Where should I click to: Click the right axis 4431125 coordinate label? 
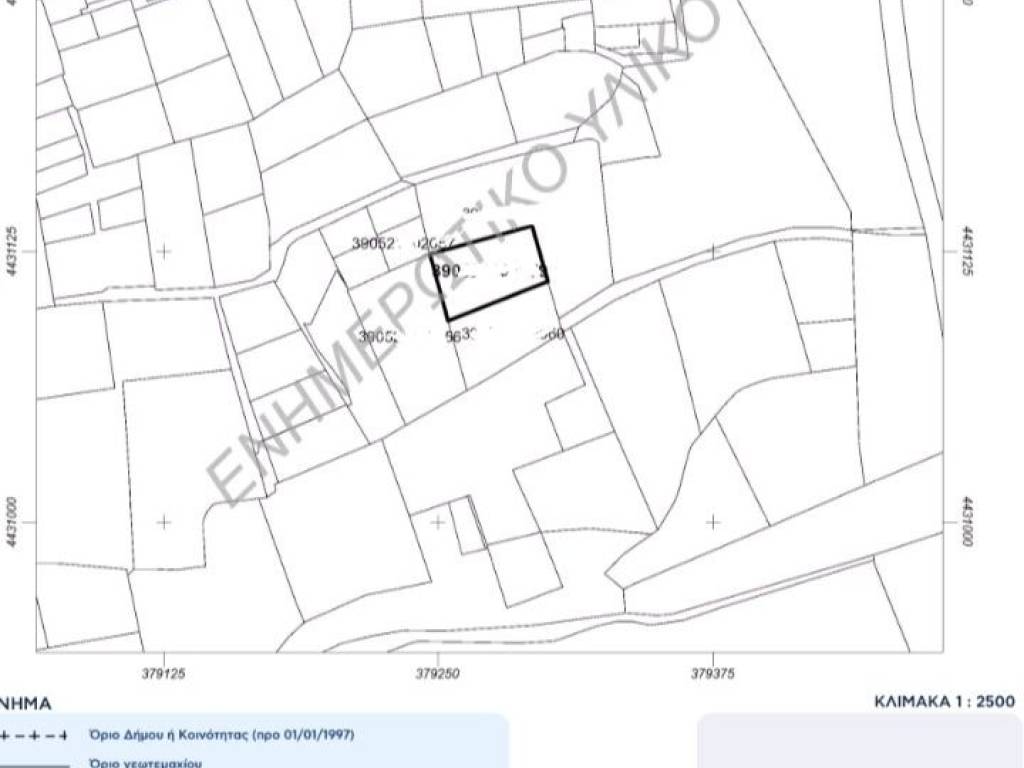(966, 251)
